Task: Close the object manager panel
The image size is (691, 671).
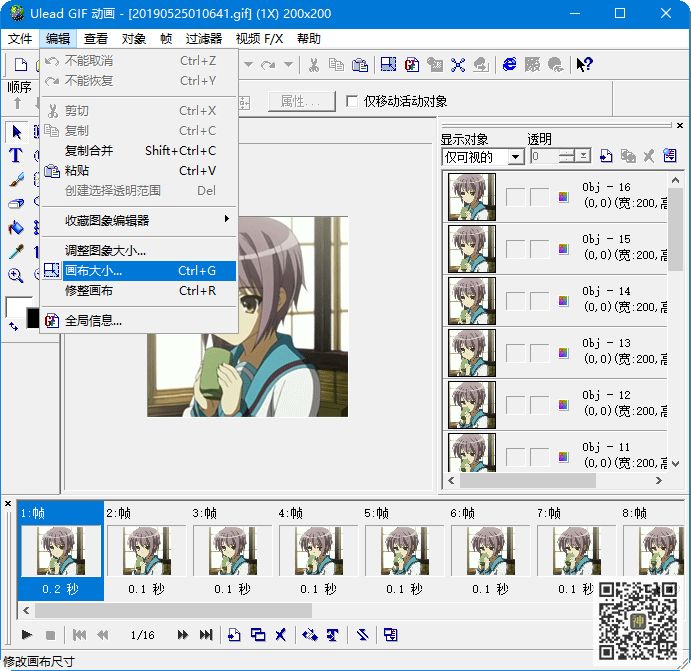Action: click(x=680, y=126)
